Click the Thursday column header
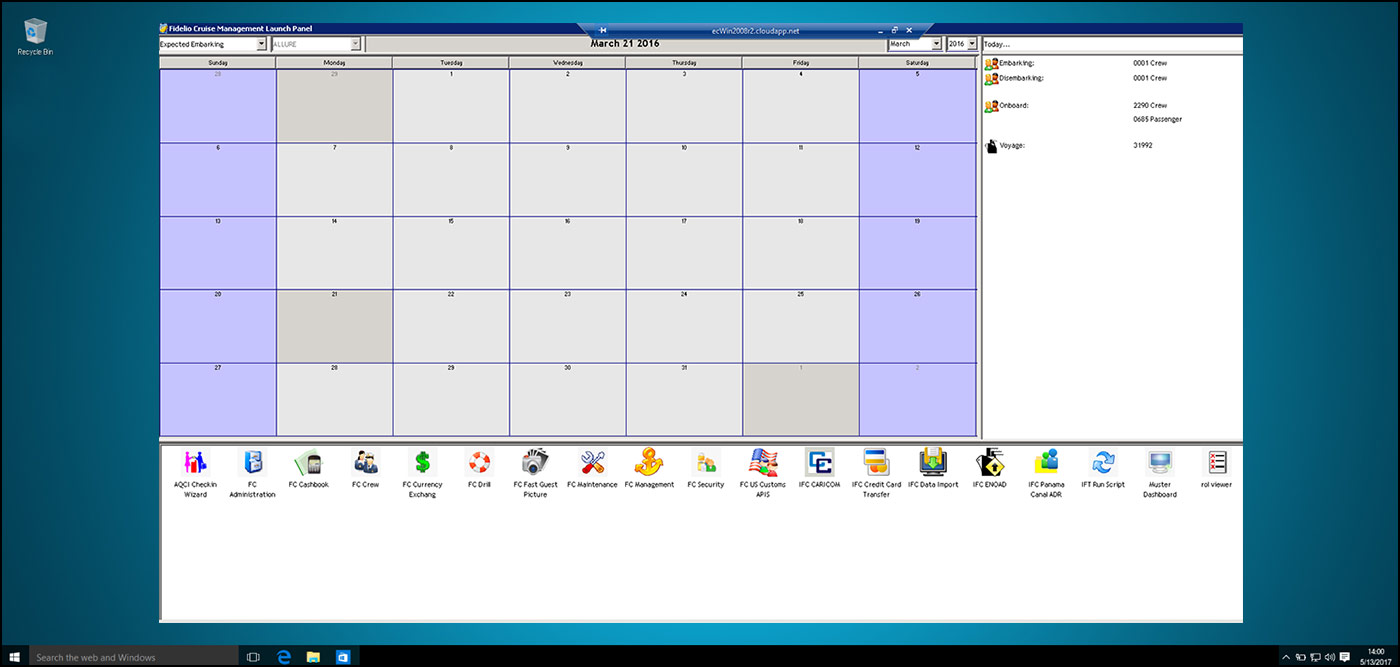The image size is (1400, 667). [684, 63]
